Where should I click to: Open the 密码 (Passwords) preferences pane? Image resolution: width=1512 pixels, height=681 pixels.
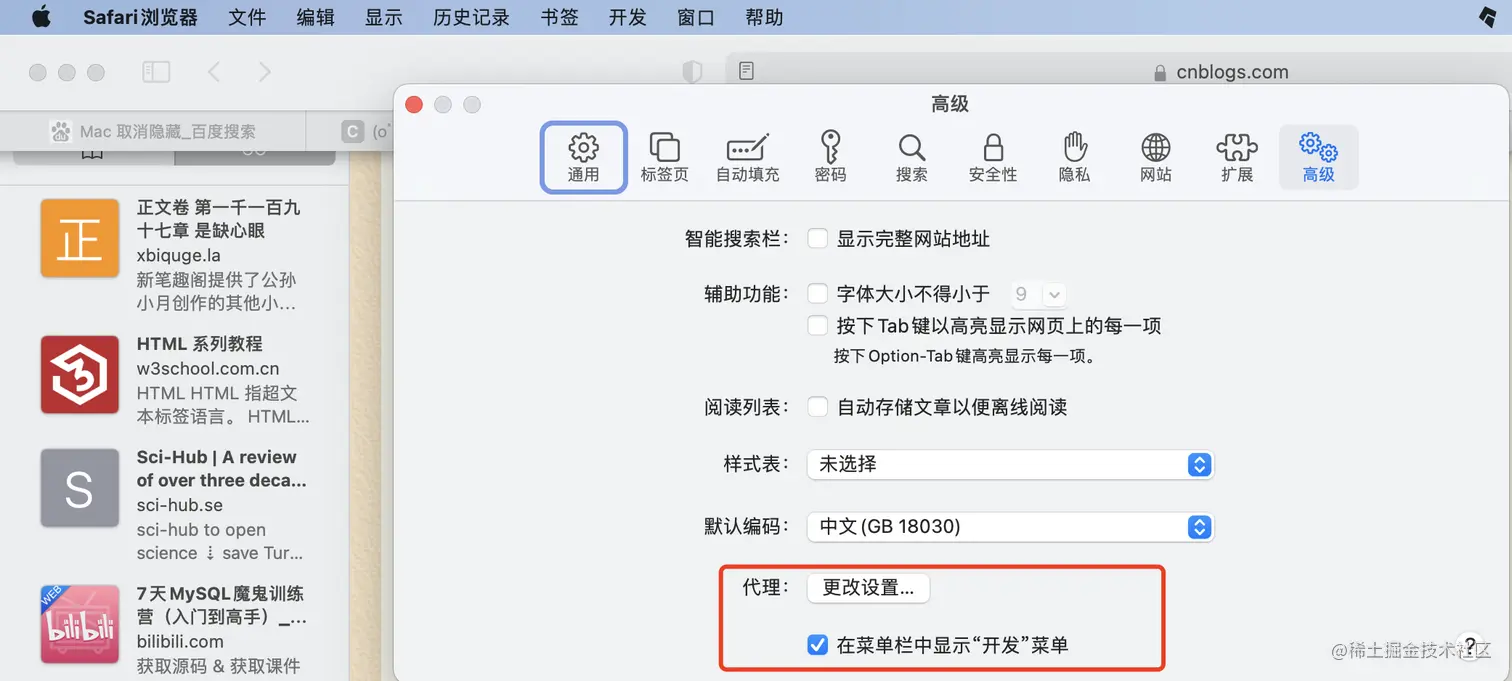tap(830, 157)
